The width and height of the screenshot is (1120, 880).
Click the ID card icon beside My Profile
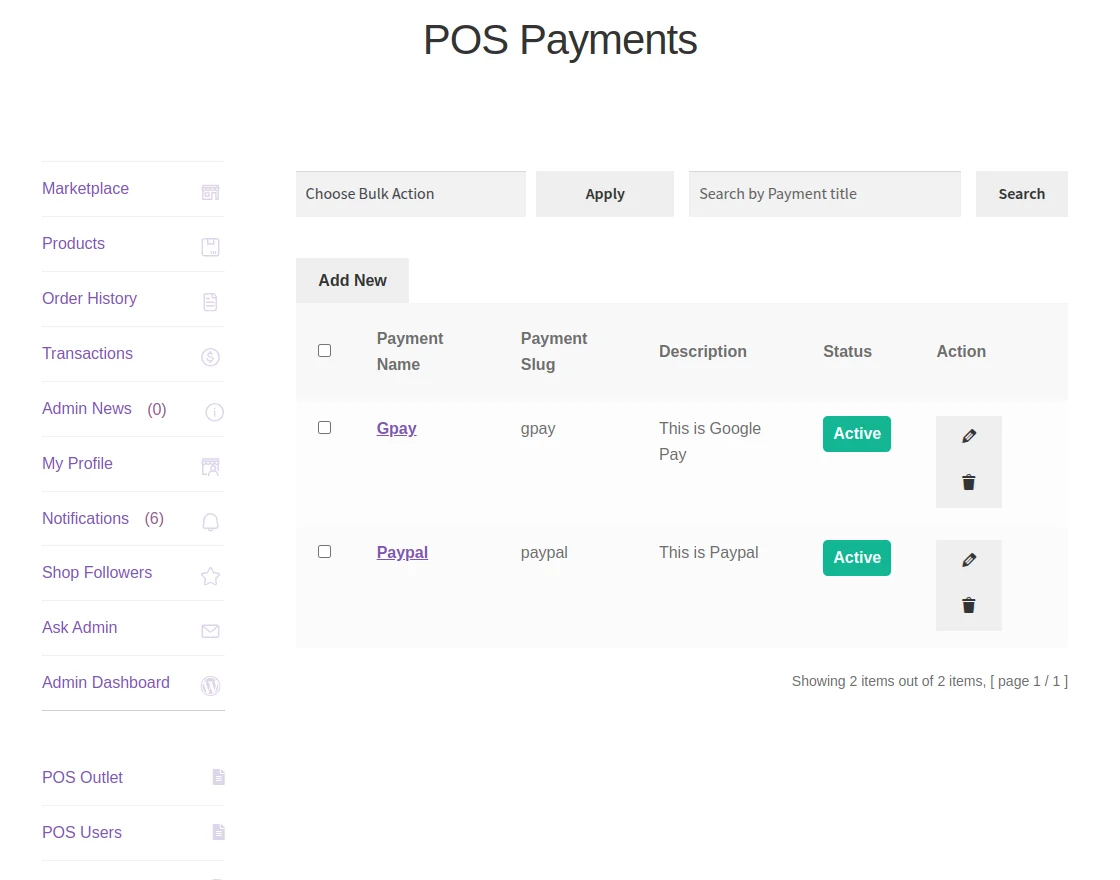[210, 466]
